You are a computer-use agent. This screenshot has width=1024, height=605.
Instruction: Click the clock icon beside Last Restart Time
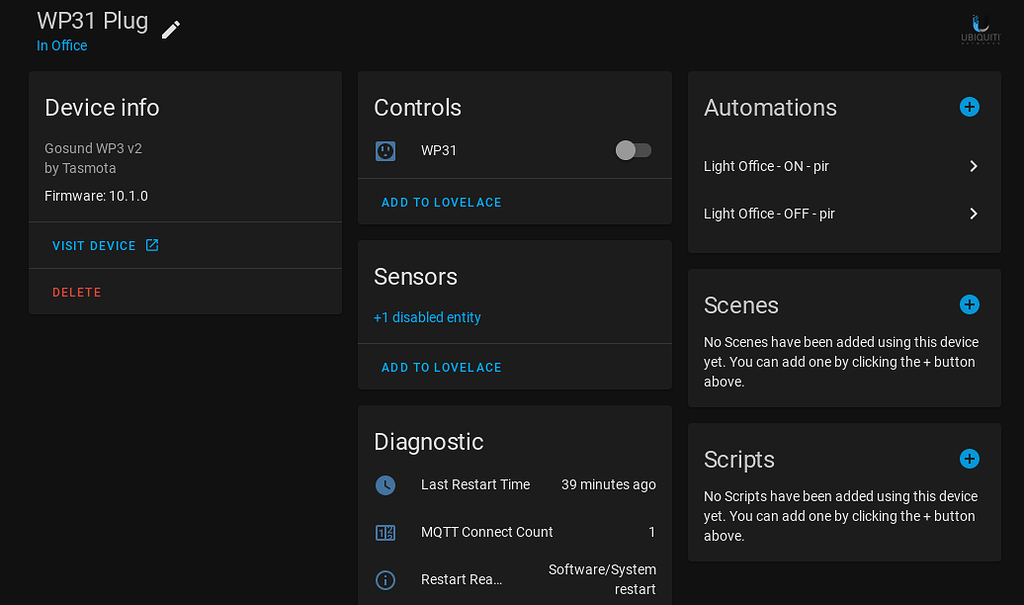pyautogui.click(x=385, y=484)
